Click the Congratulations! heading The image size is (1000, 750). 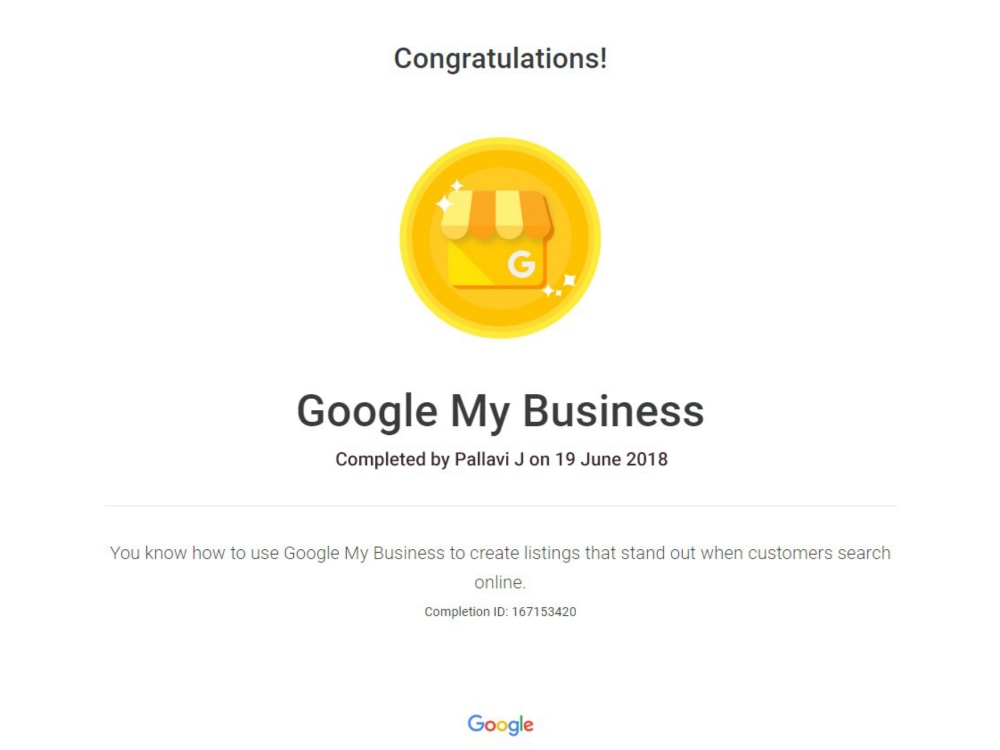point(501,59)
